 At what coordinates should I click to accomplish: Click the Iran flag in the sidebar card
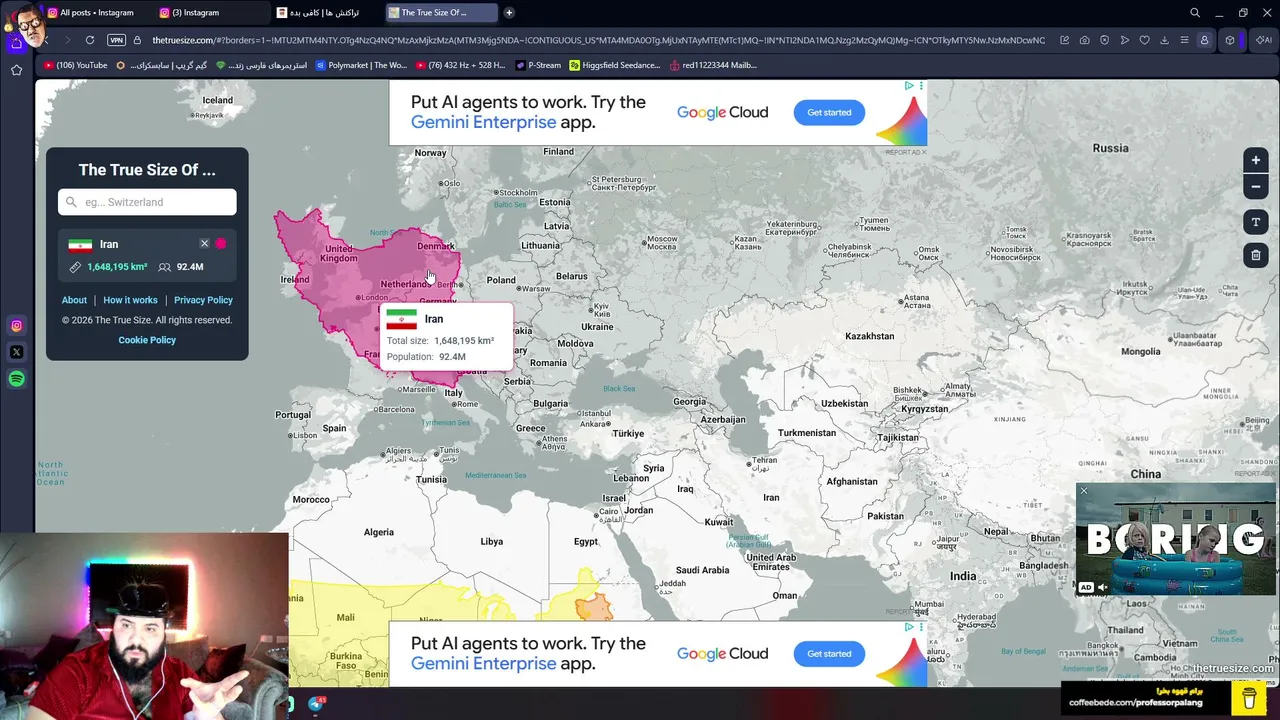(x=80, y=245)
